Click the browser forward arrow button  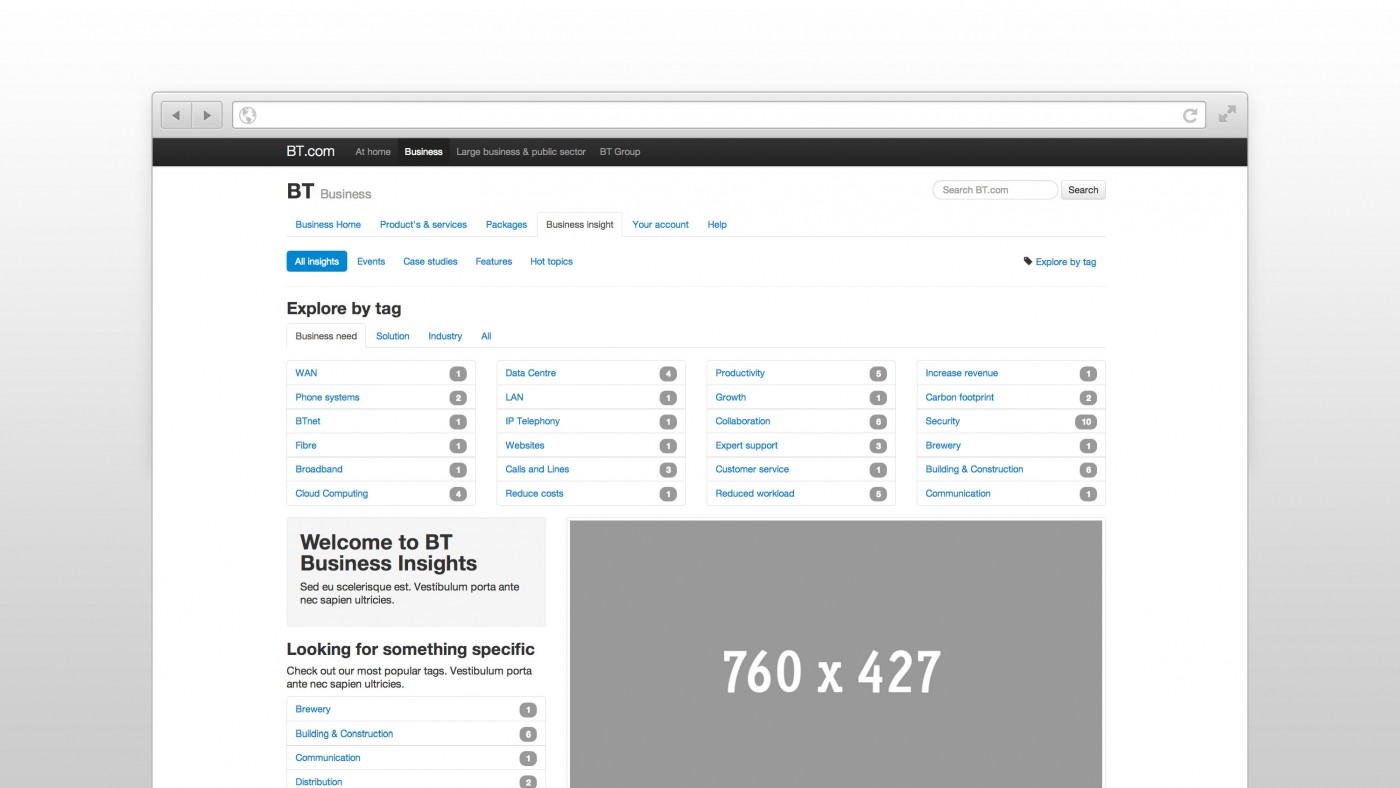pos(207,115)
